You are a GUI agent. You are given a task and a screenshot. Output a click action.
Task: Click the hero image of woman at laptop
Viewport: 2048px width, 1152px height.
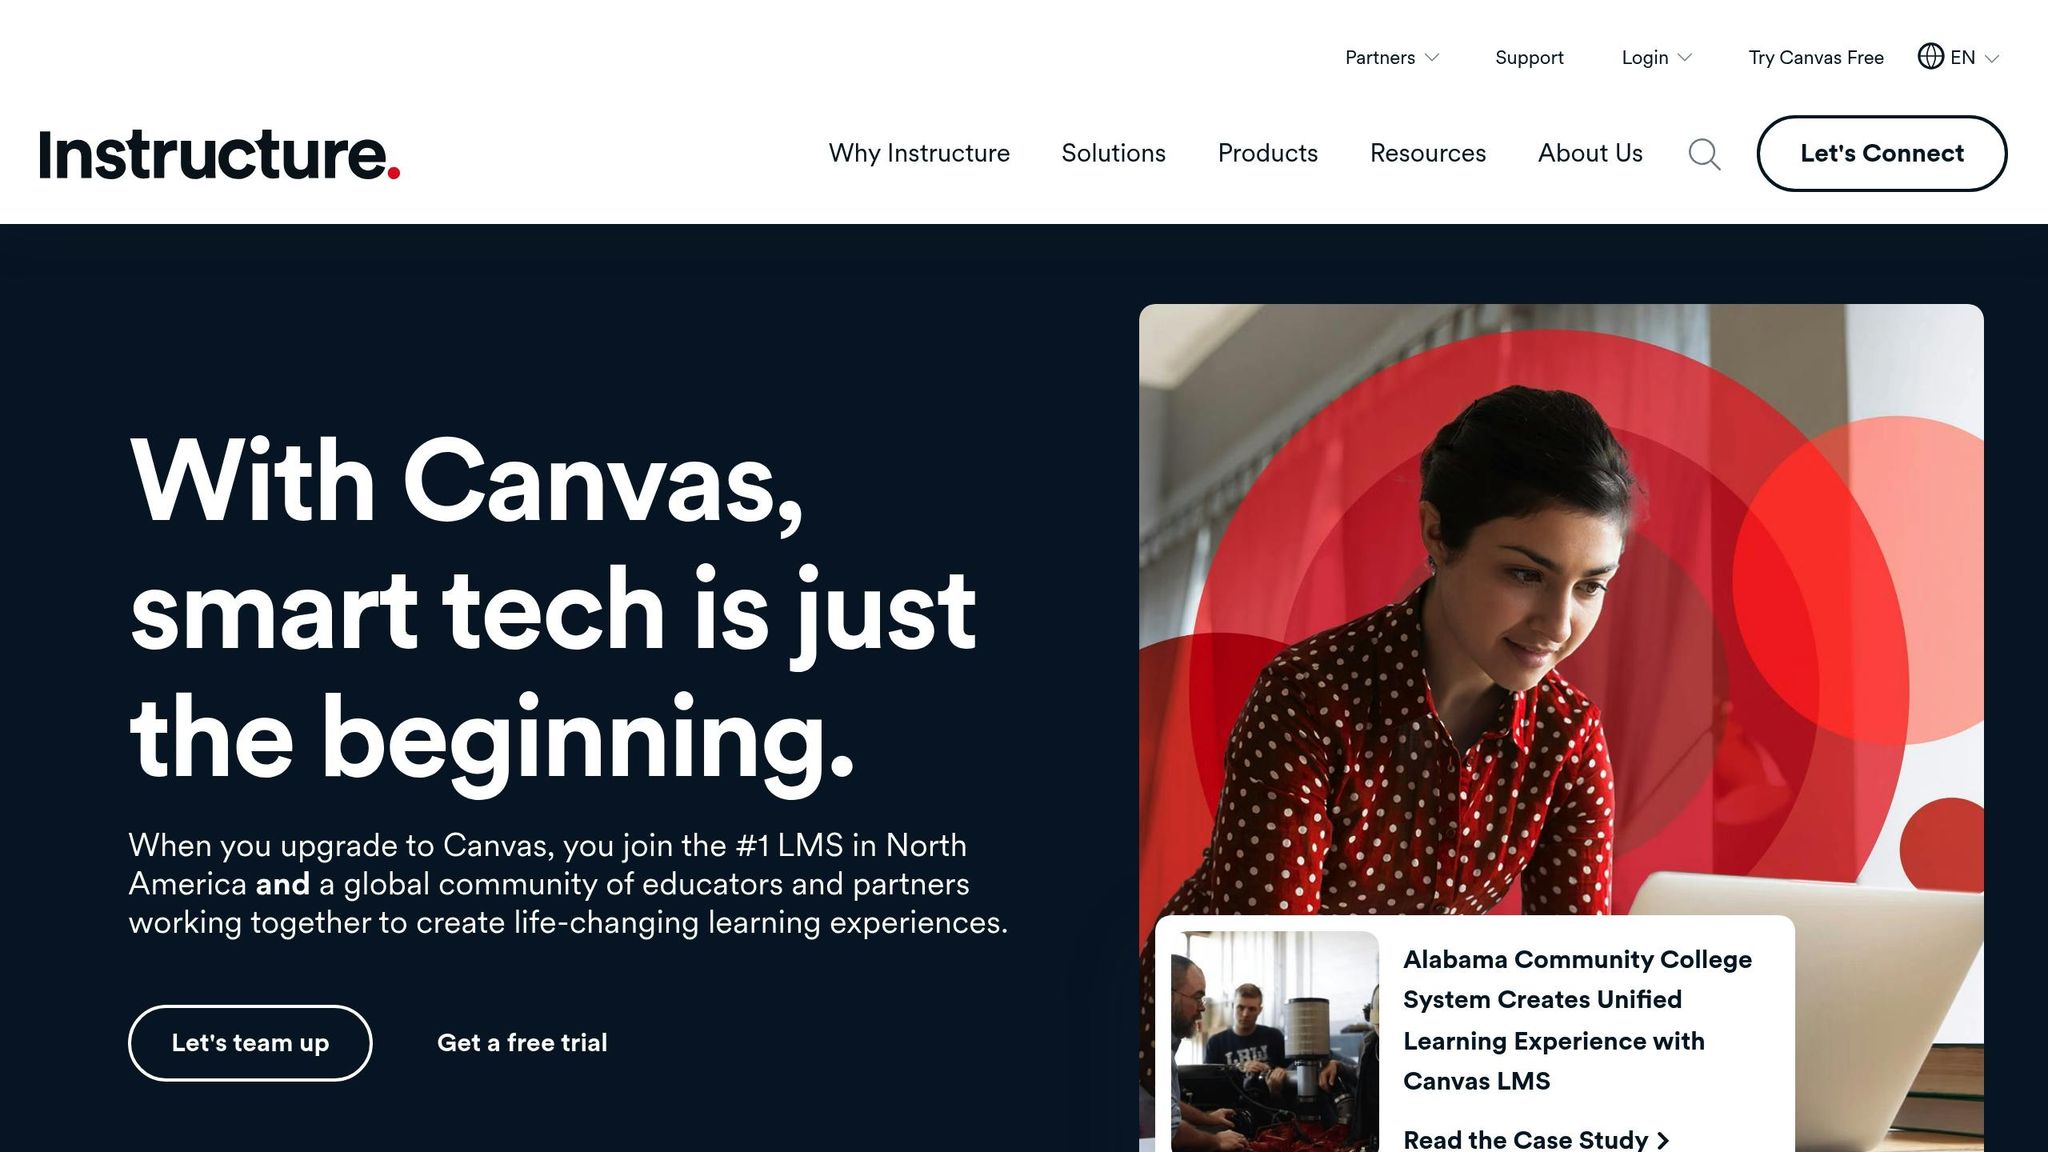(x=1561, y=609)
